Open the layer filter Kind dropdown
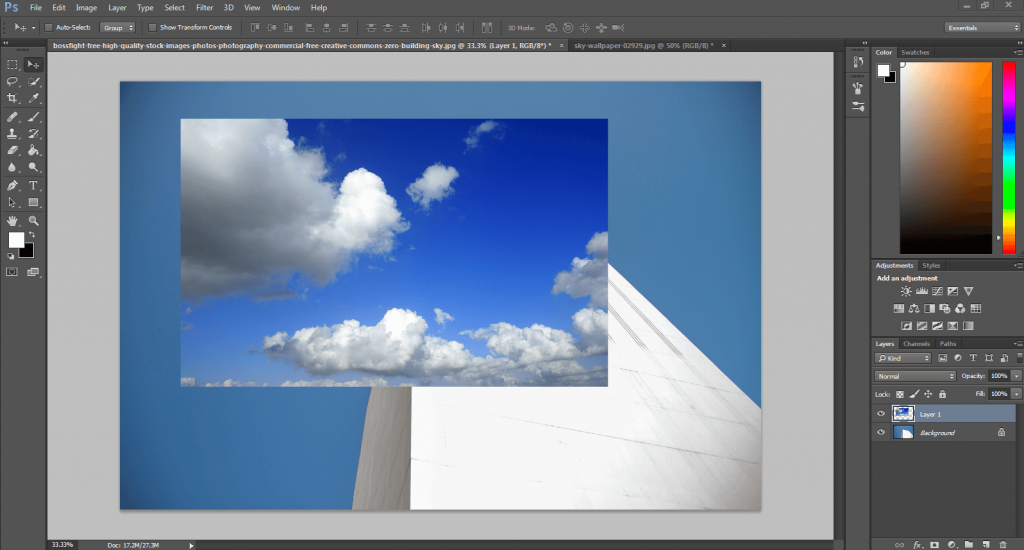Image resolution: width=1024 pixels, height=550 pixels. 903,358
